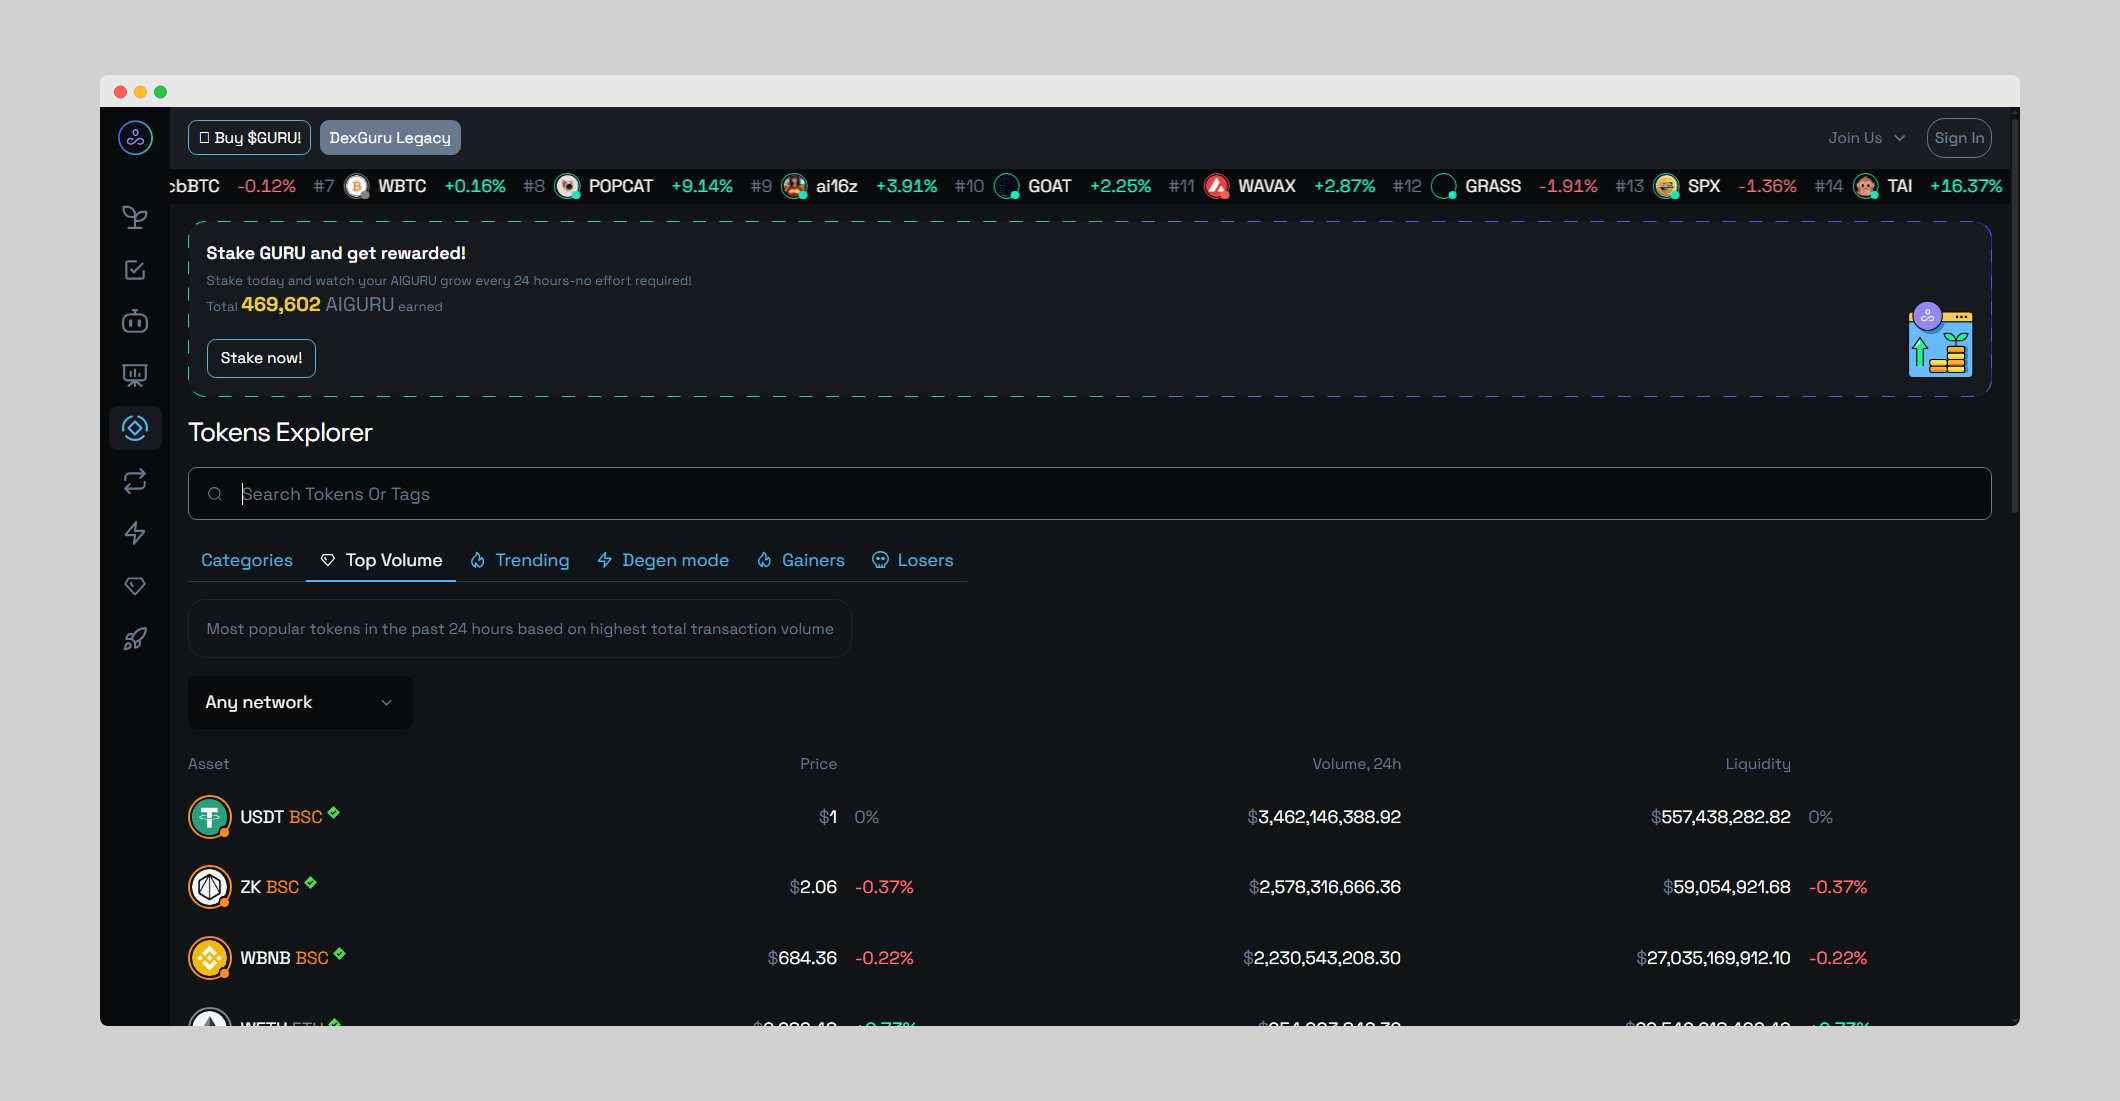Switch to the Degen mode tab
The image size is (2120, 1101).
(x=663, y=560)
